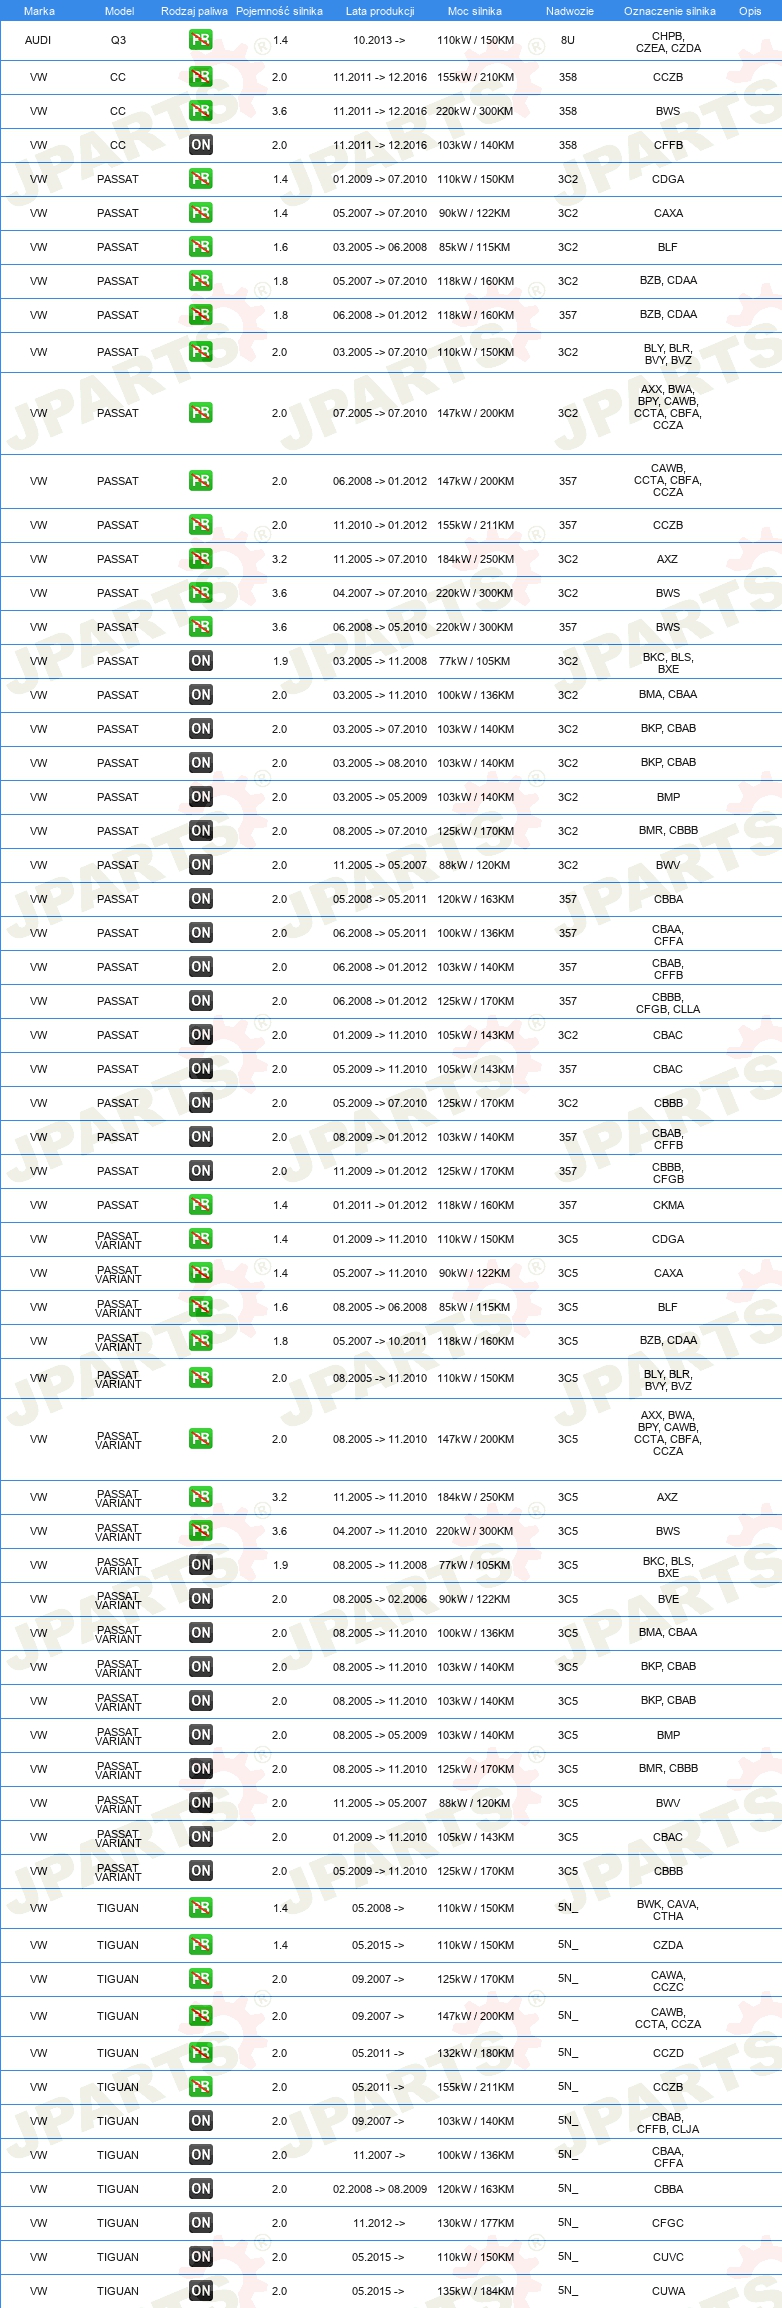Click the diesel ON icon in the CBBB, CFGB, CLLA row
The image size is (782, 2308).
point(201,1001)
